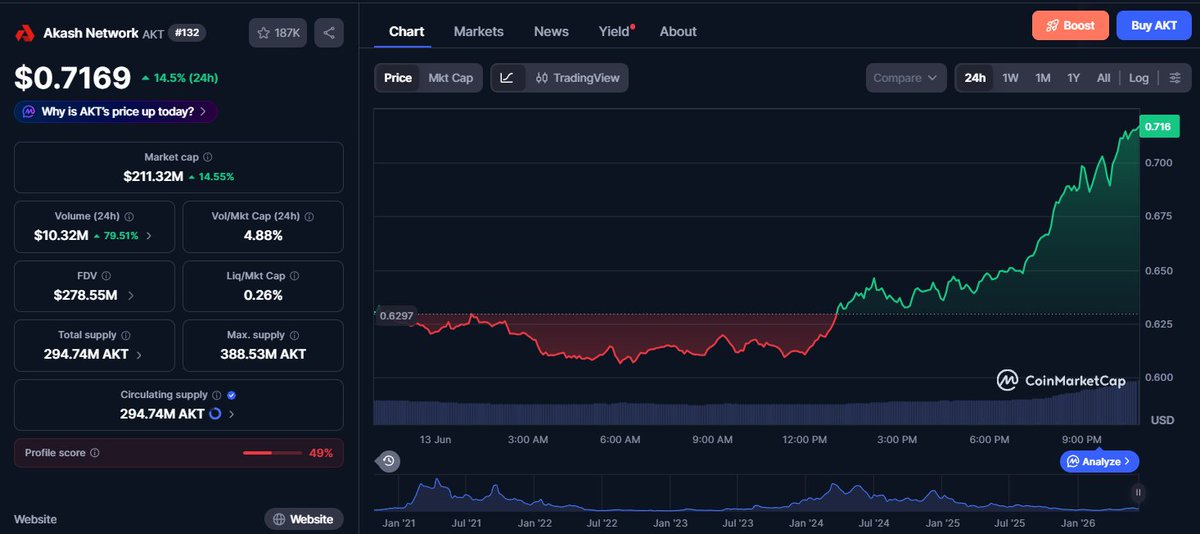This screenshot has width=1200, height=534.
Task: Click the Buy AKT button
Action: tap(1154, 25)
